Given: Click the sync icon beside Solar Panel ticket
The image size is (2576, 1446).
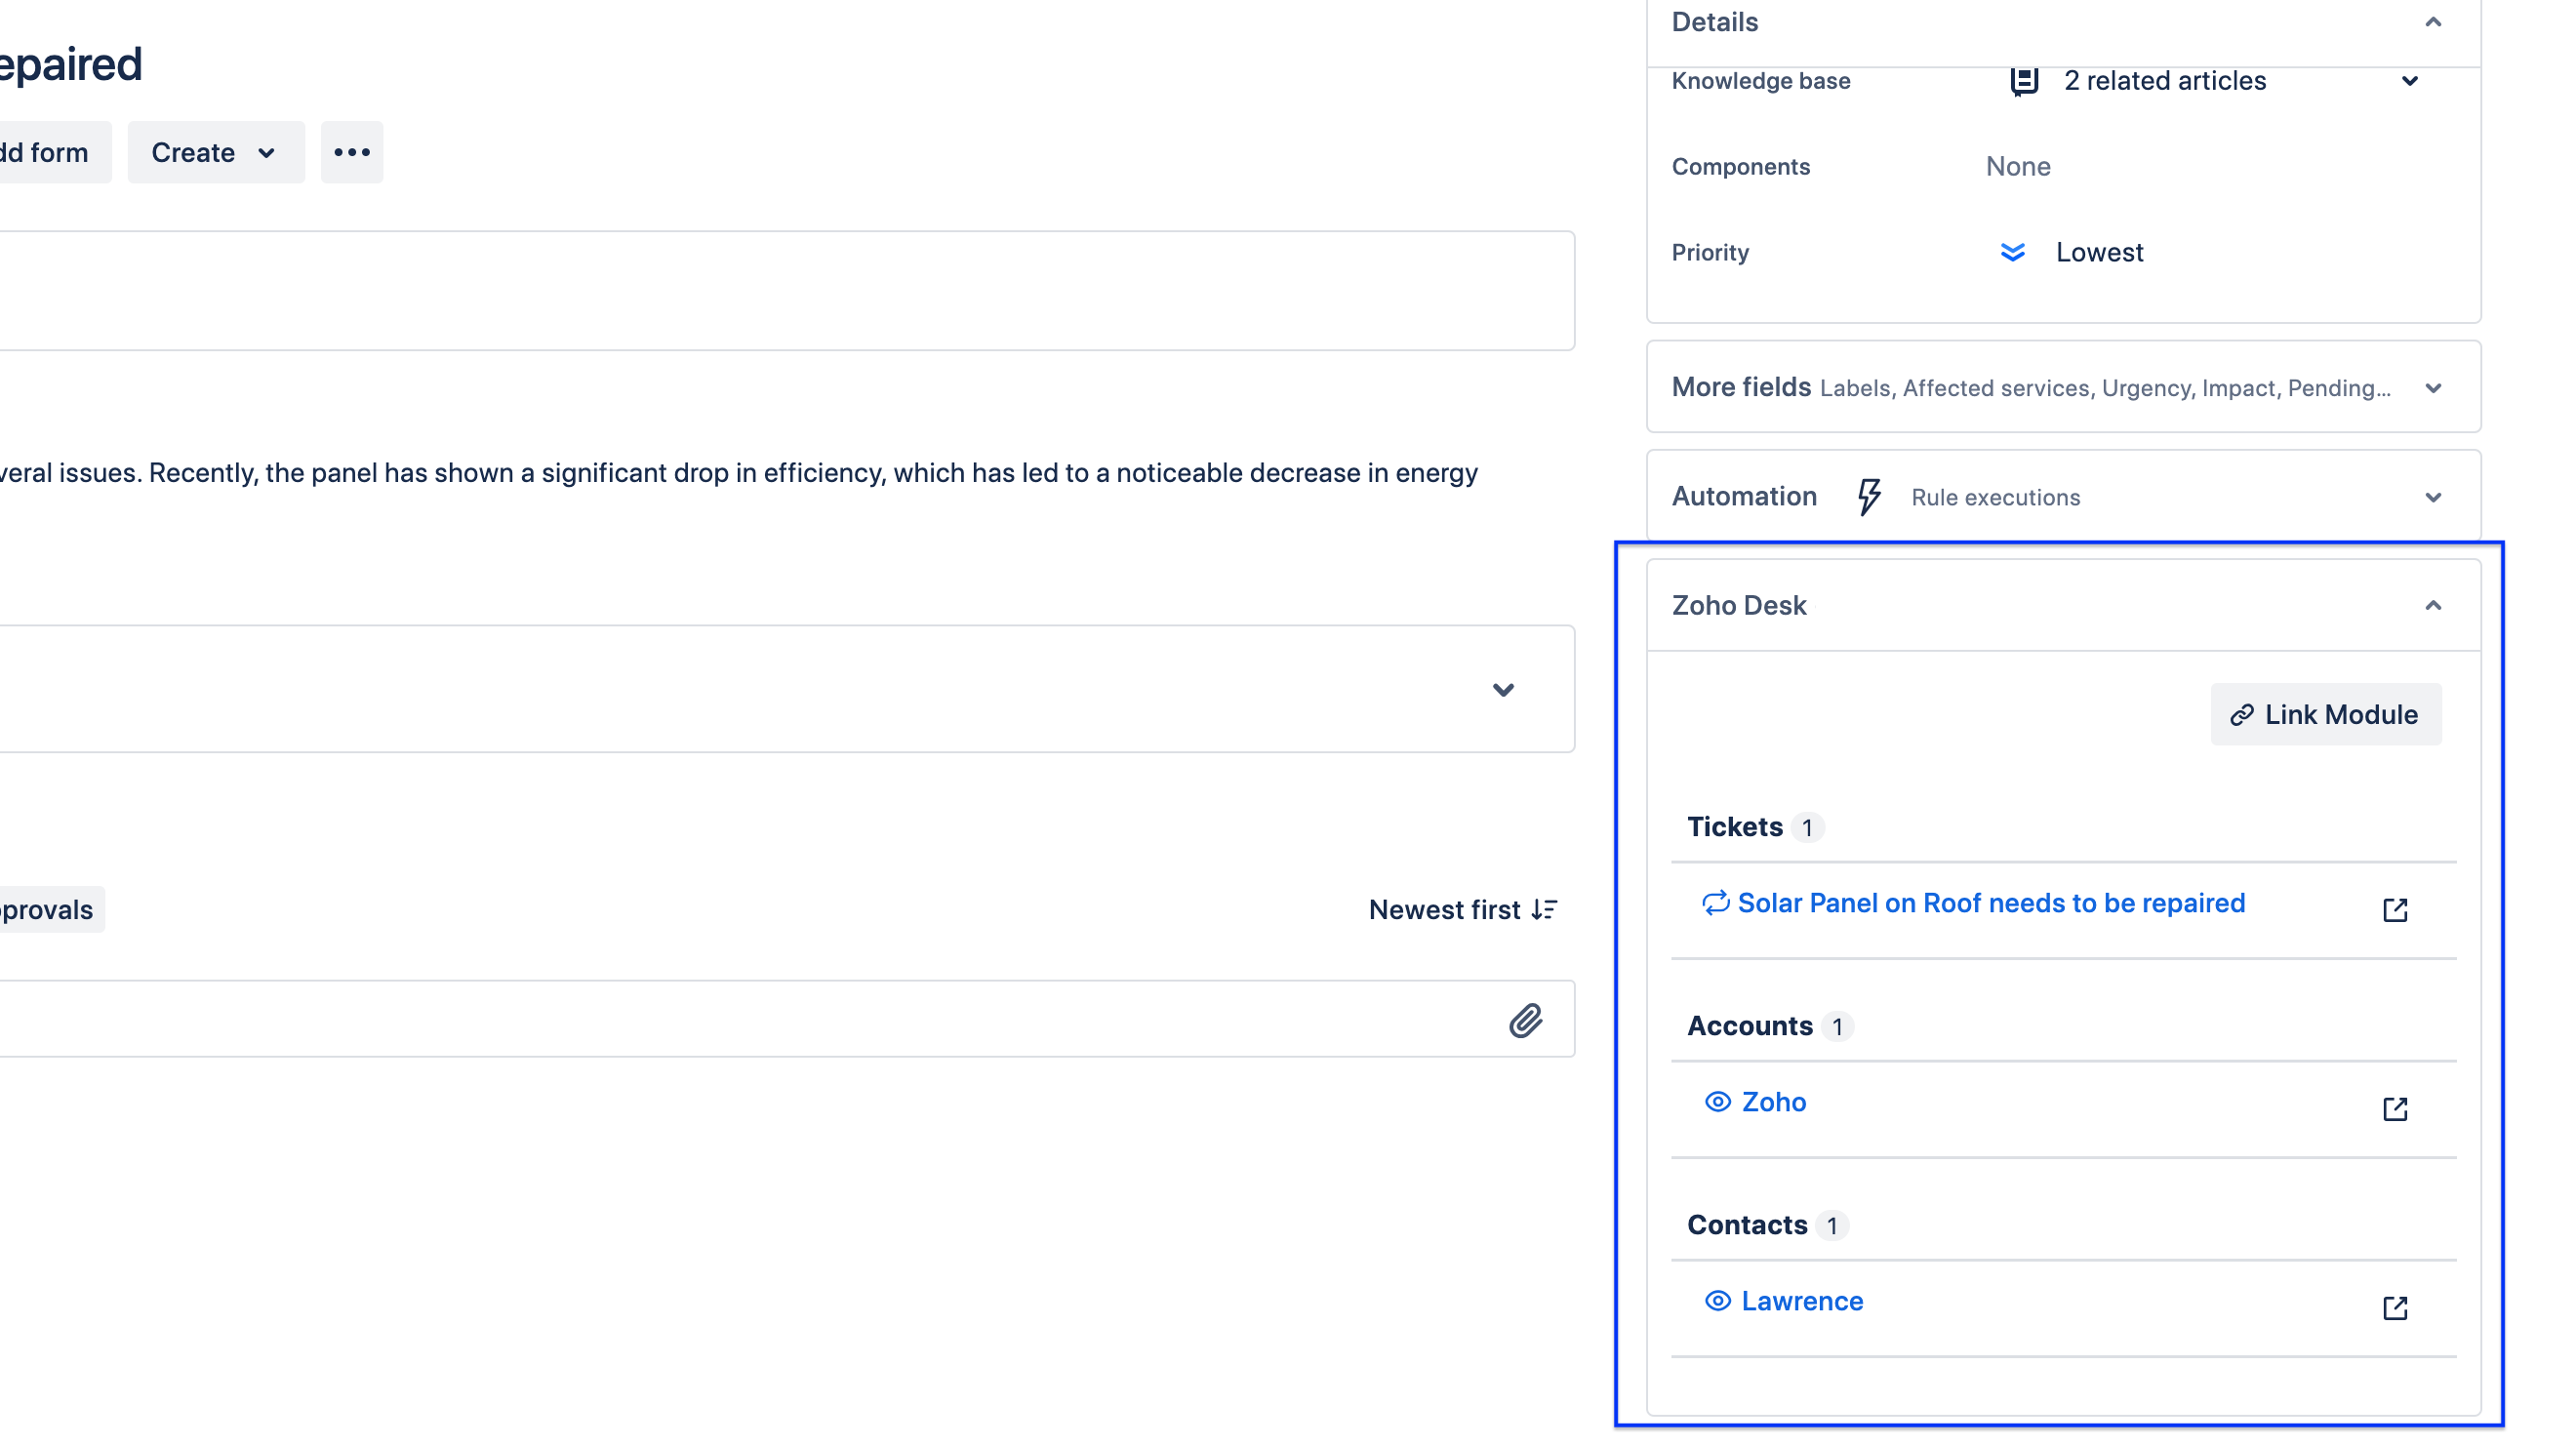Looking at the screenshot, I should [x=1715, y=903].
